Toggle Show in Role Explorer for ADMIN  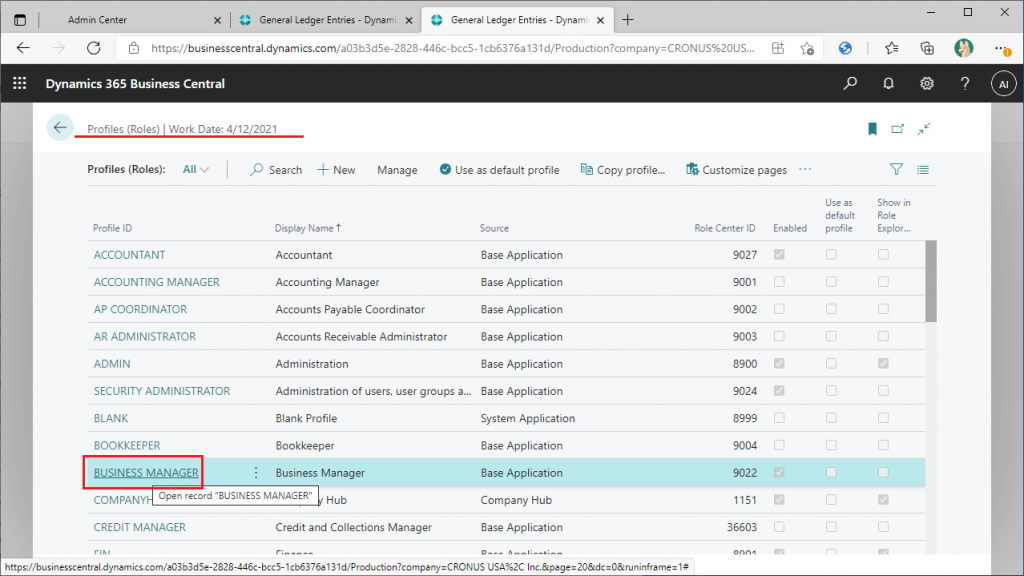click(883, 363)
